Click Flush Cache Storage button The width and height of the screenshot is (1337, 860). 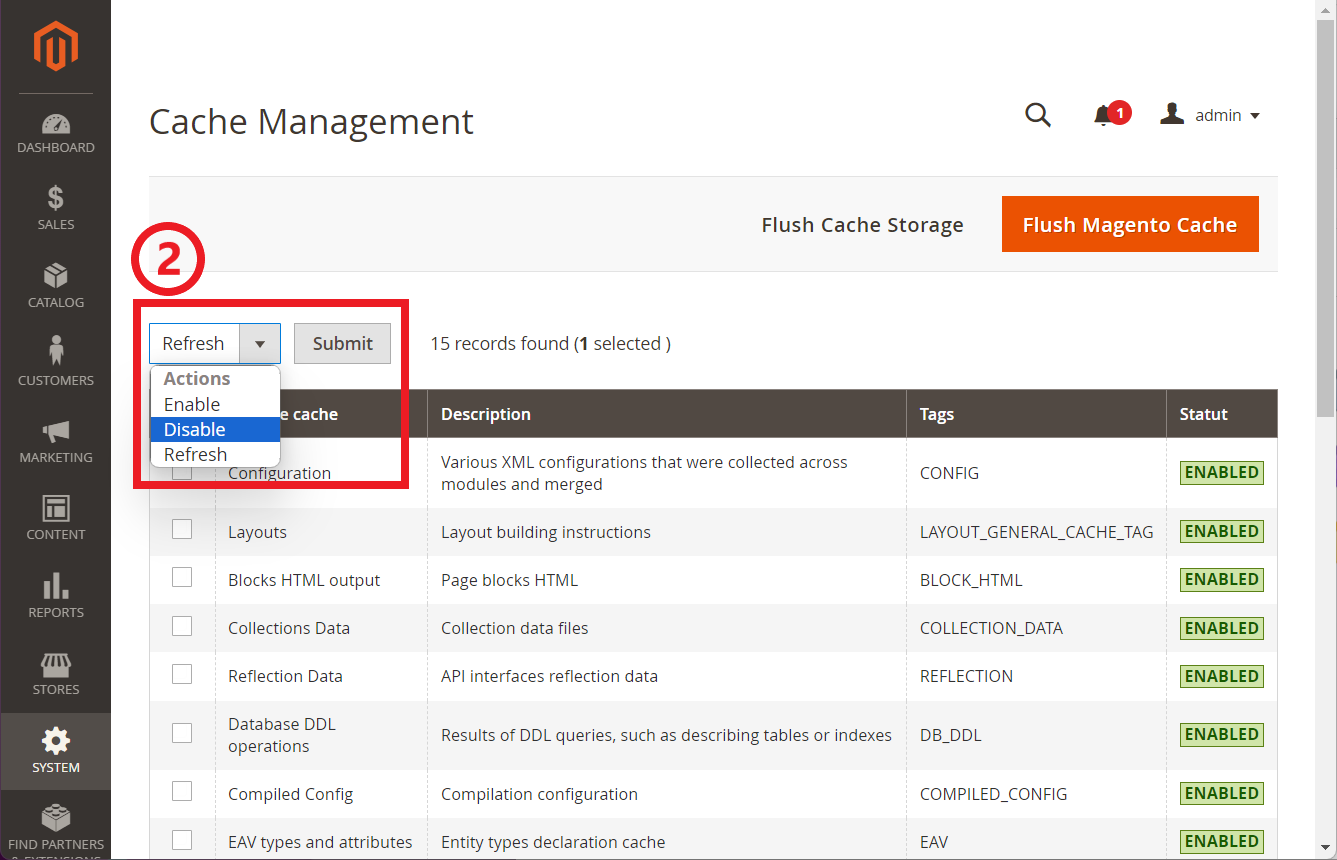point(862,225)
